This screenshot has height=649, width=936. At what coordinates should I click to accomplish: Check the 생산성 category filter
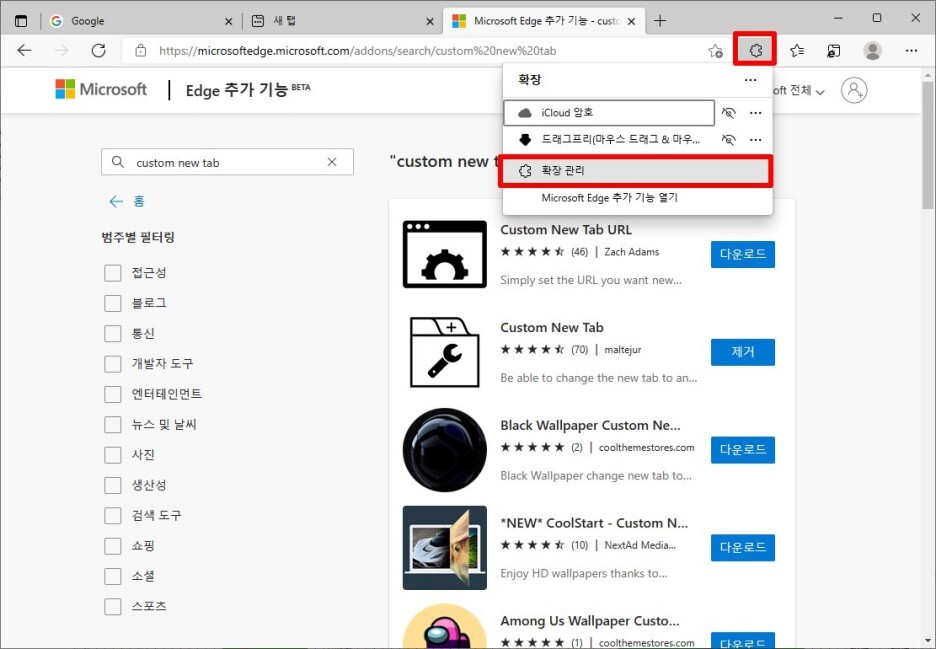point(113,485)
